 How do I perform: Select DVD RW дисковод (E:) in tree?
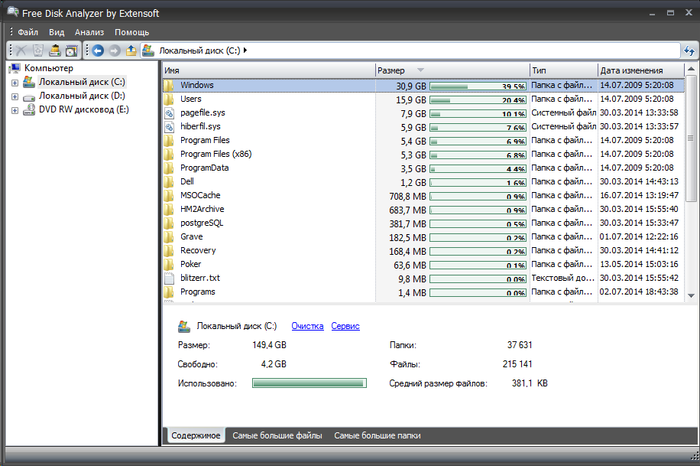(84, 109)
